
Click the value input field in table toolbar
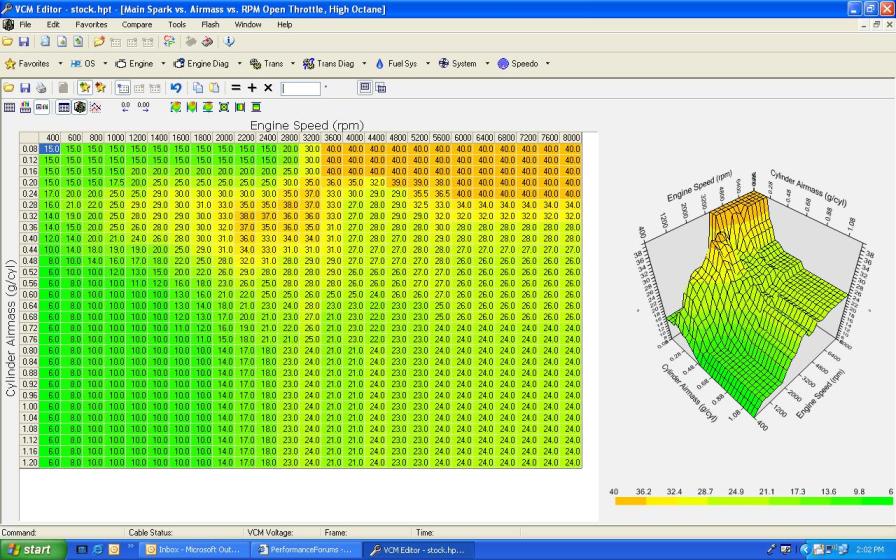click(301, 89)
